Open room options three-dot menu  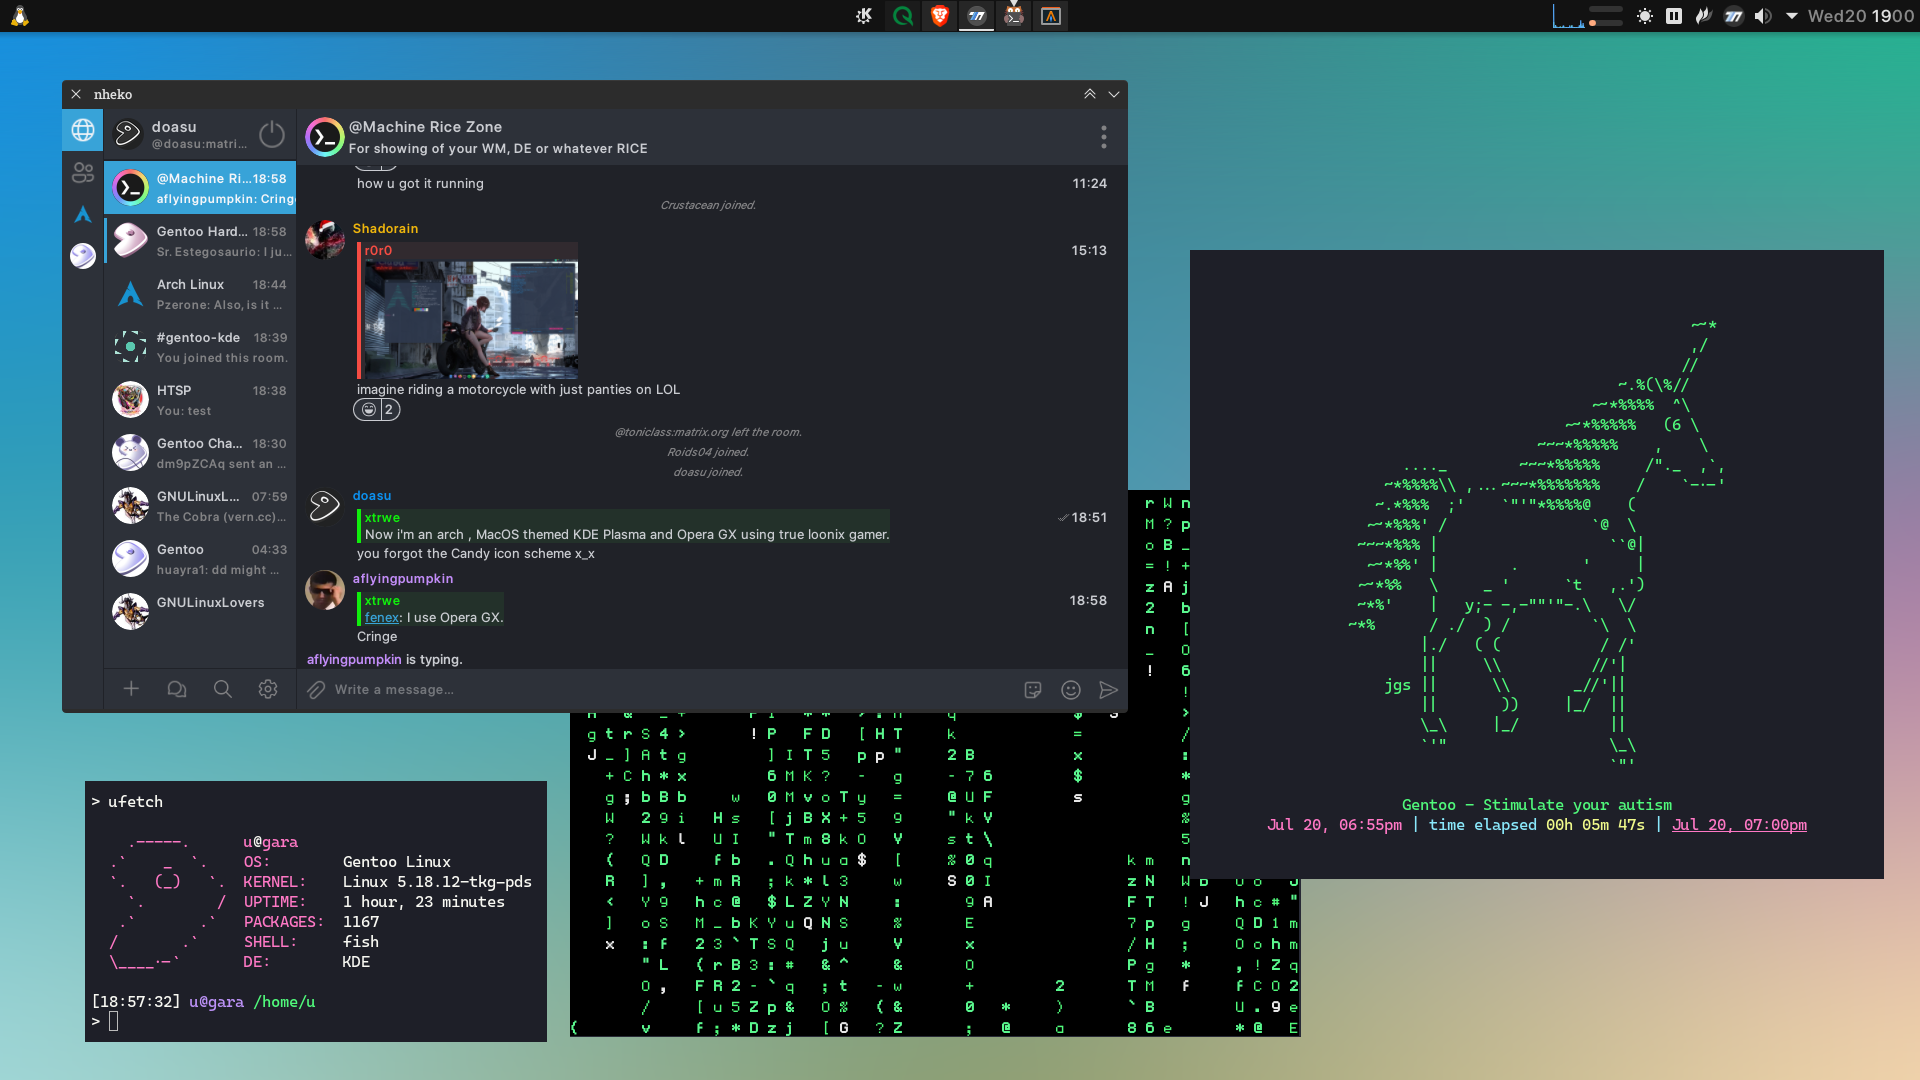1103,137
